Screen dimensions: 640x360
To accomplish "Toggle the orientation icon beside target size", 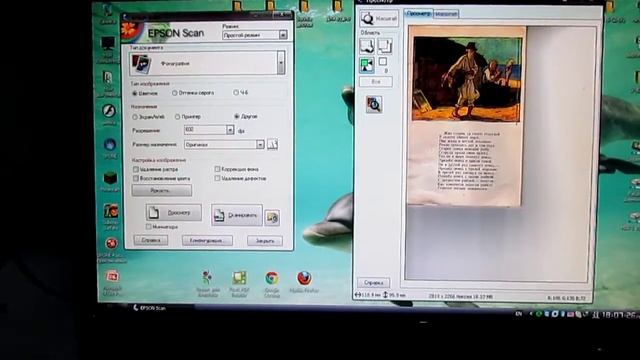I will pos(273,144).
